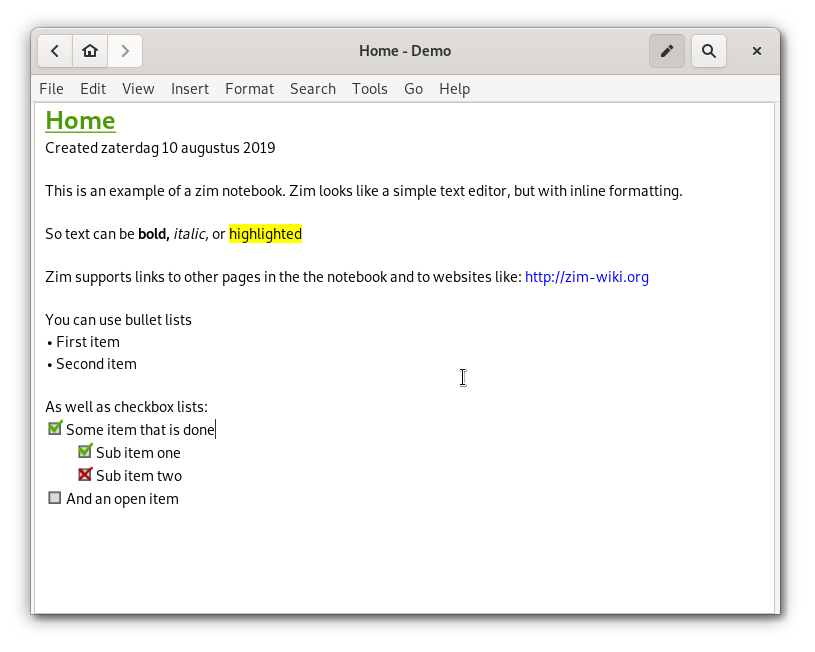Open the Search menu
815x652 pixels.
313,89
